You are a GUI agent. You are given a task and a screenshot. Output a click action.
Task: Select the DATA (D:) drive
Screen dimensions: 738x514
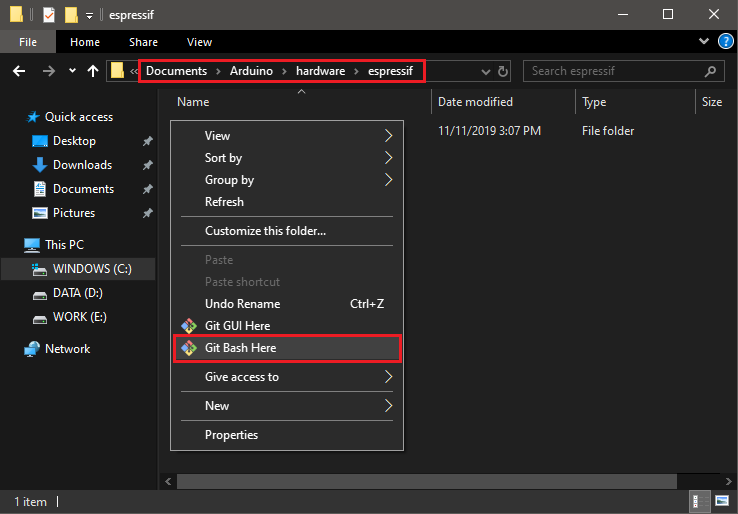tap(78, 293)
